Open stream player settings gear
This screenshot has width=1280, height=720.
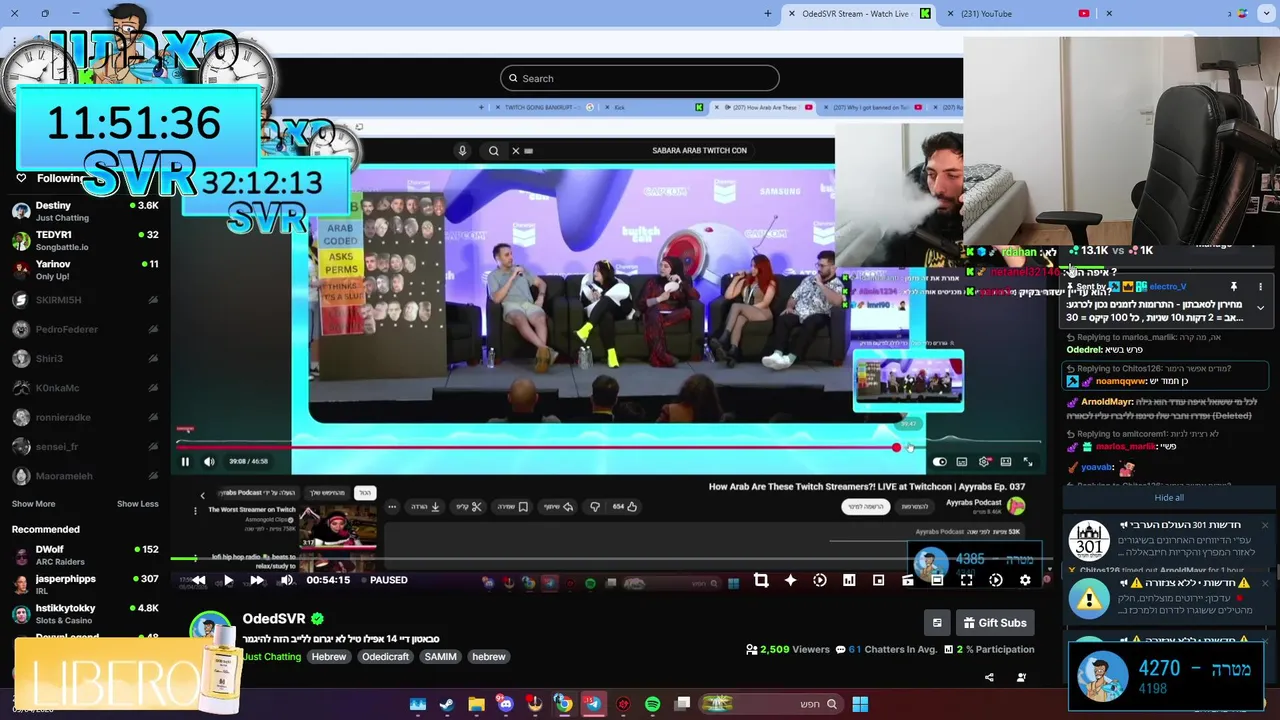coord(1025,580)
